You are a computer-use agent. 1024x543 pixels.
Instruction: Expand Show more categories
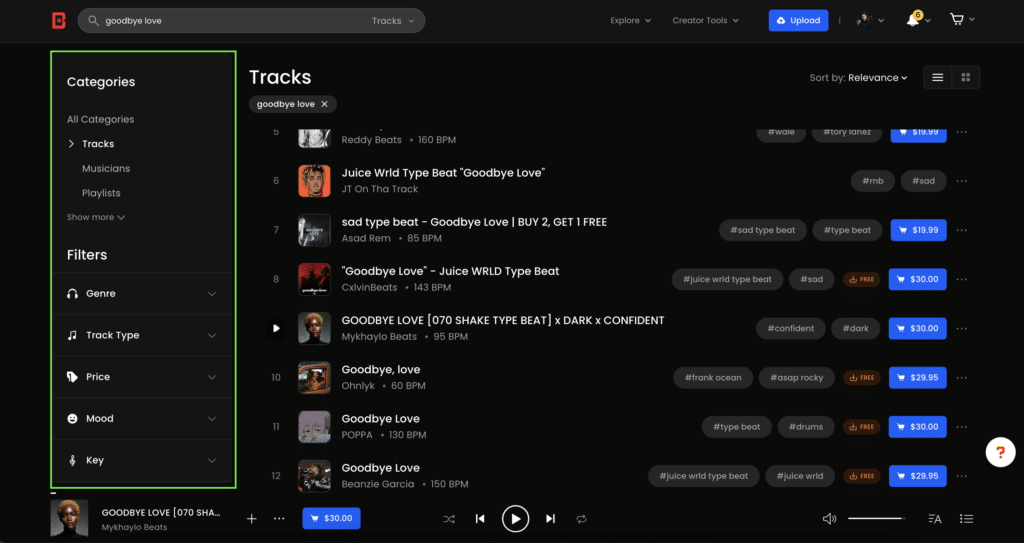pyautogui.click(x=96, y=217)
